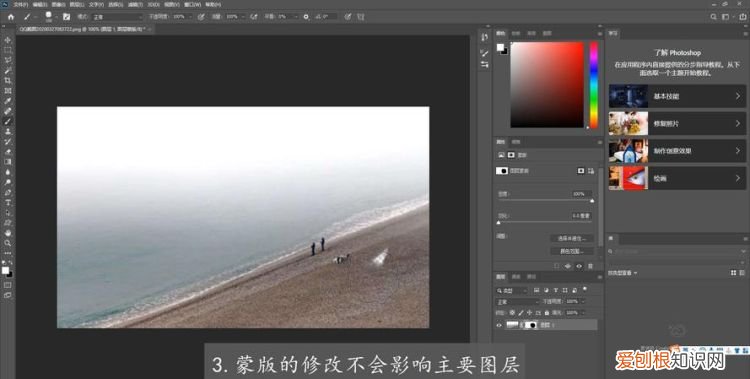Open the brush preset picker dropdown
This screenshot has height=379, width=750.
[x=56, y=17]
